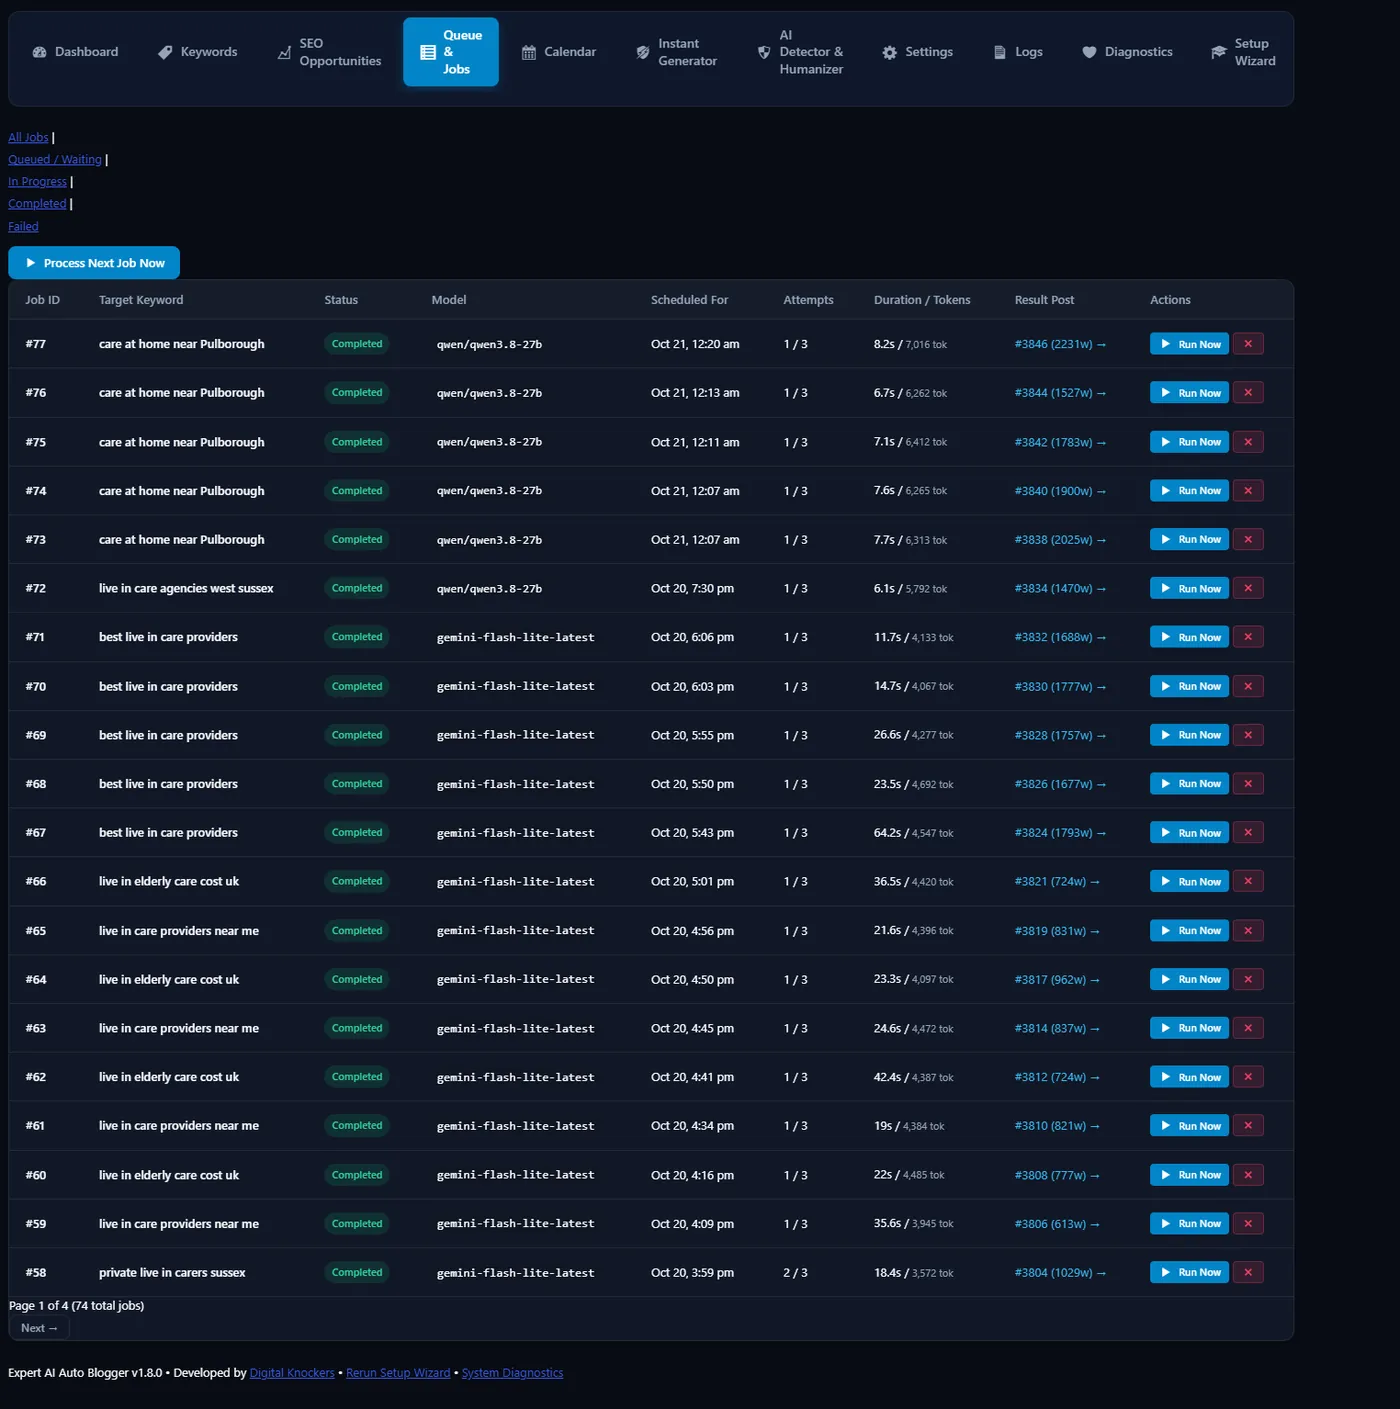Image resolution: width=1400 pixels, height=1409 pixels.
Task: Open the Diagnostics tab
Action: (x=1127, y=52)
